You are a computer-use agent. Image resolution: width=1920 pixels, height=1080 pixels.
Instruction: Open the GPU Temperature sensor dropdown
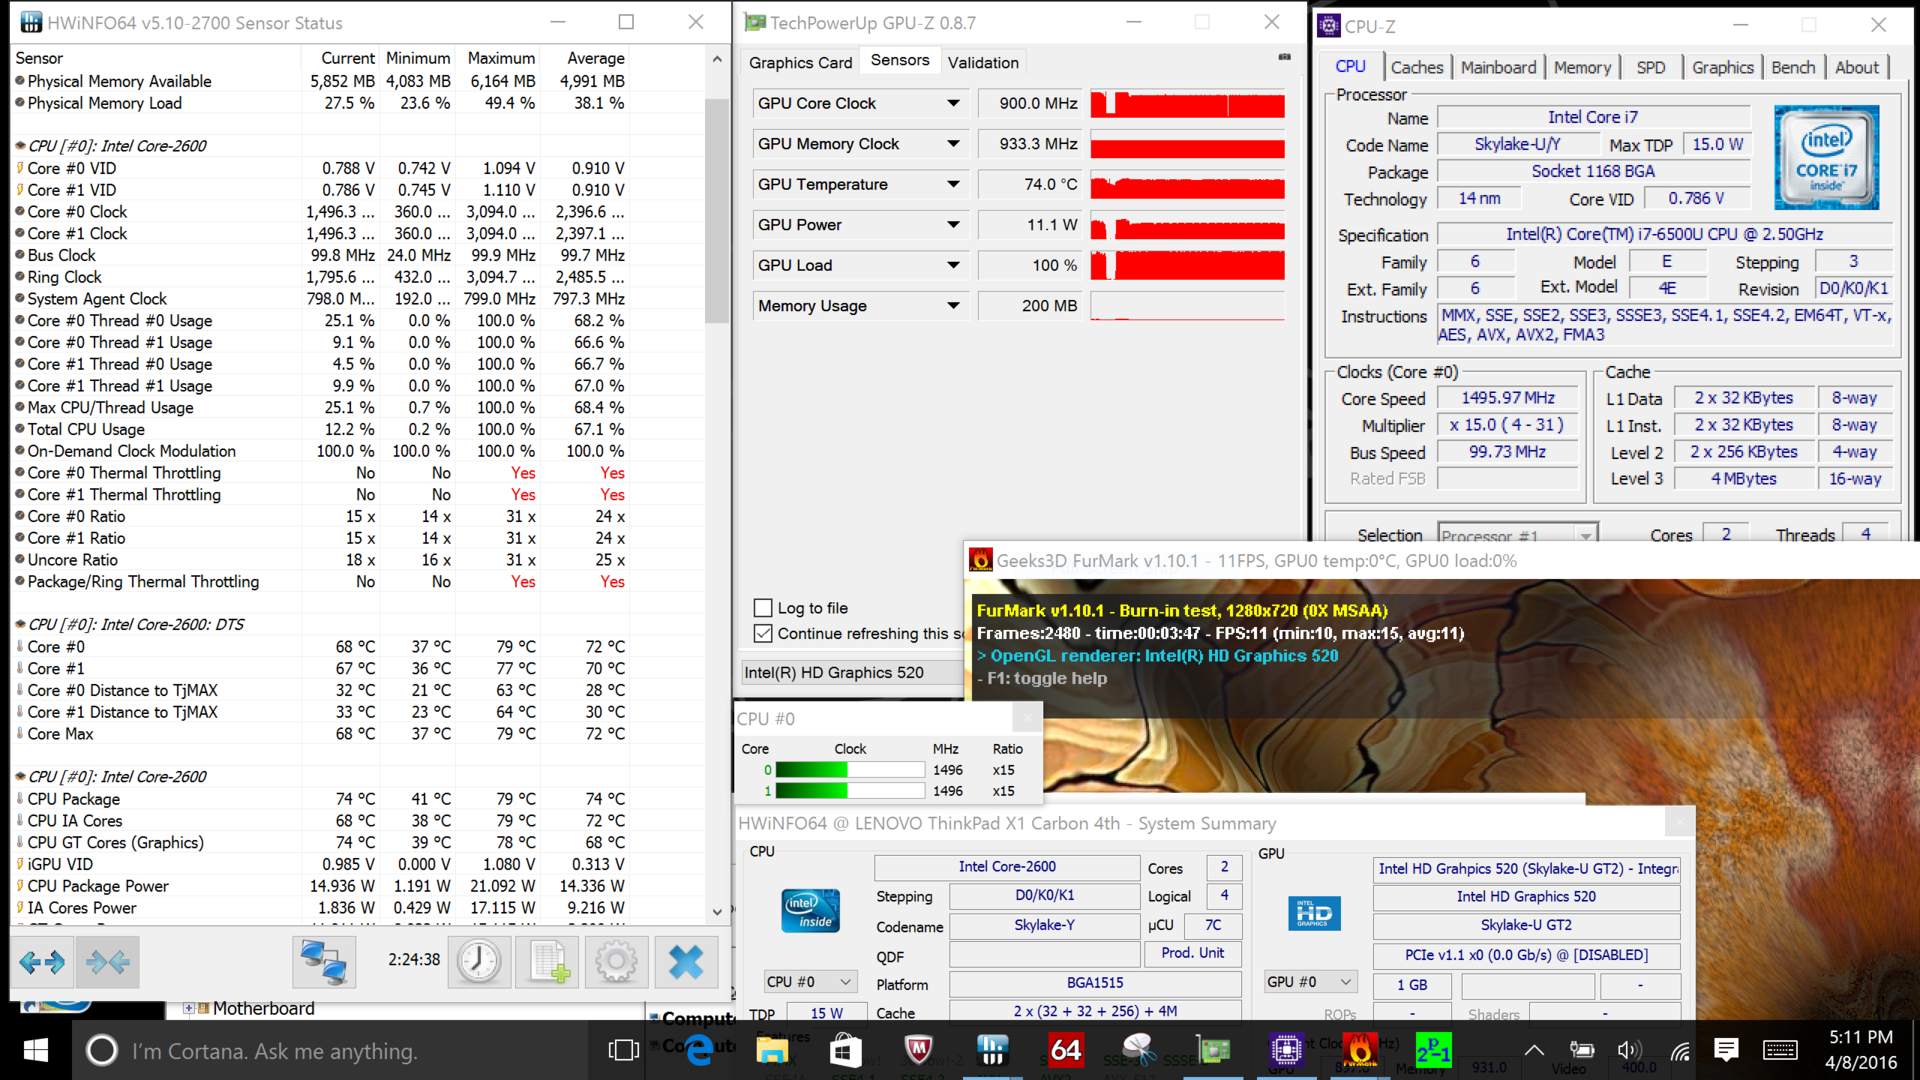(953, 184)
